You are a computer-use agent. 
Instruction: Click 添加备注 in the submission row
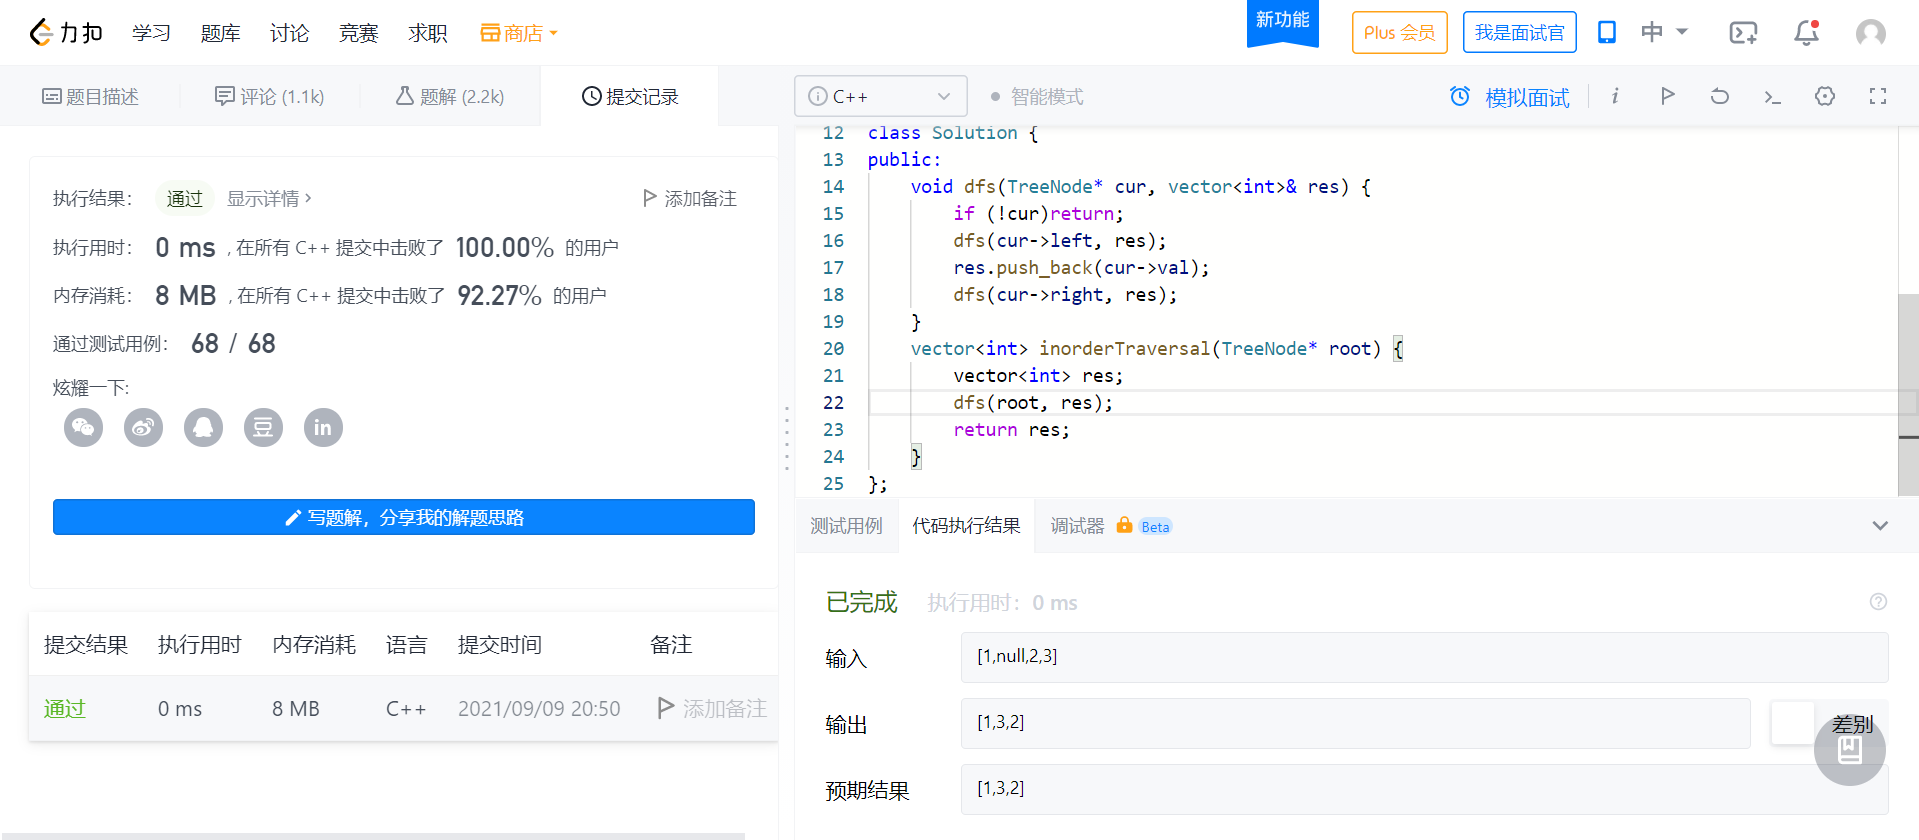pos(712,708)
